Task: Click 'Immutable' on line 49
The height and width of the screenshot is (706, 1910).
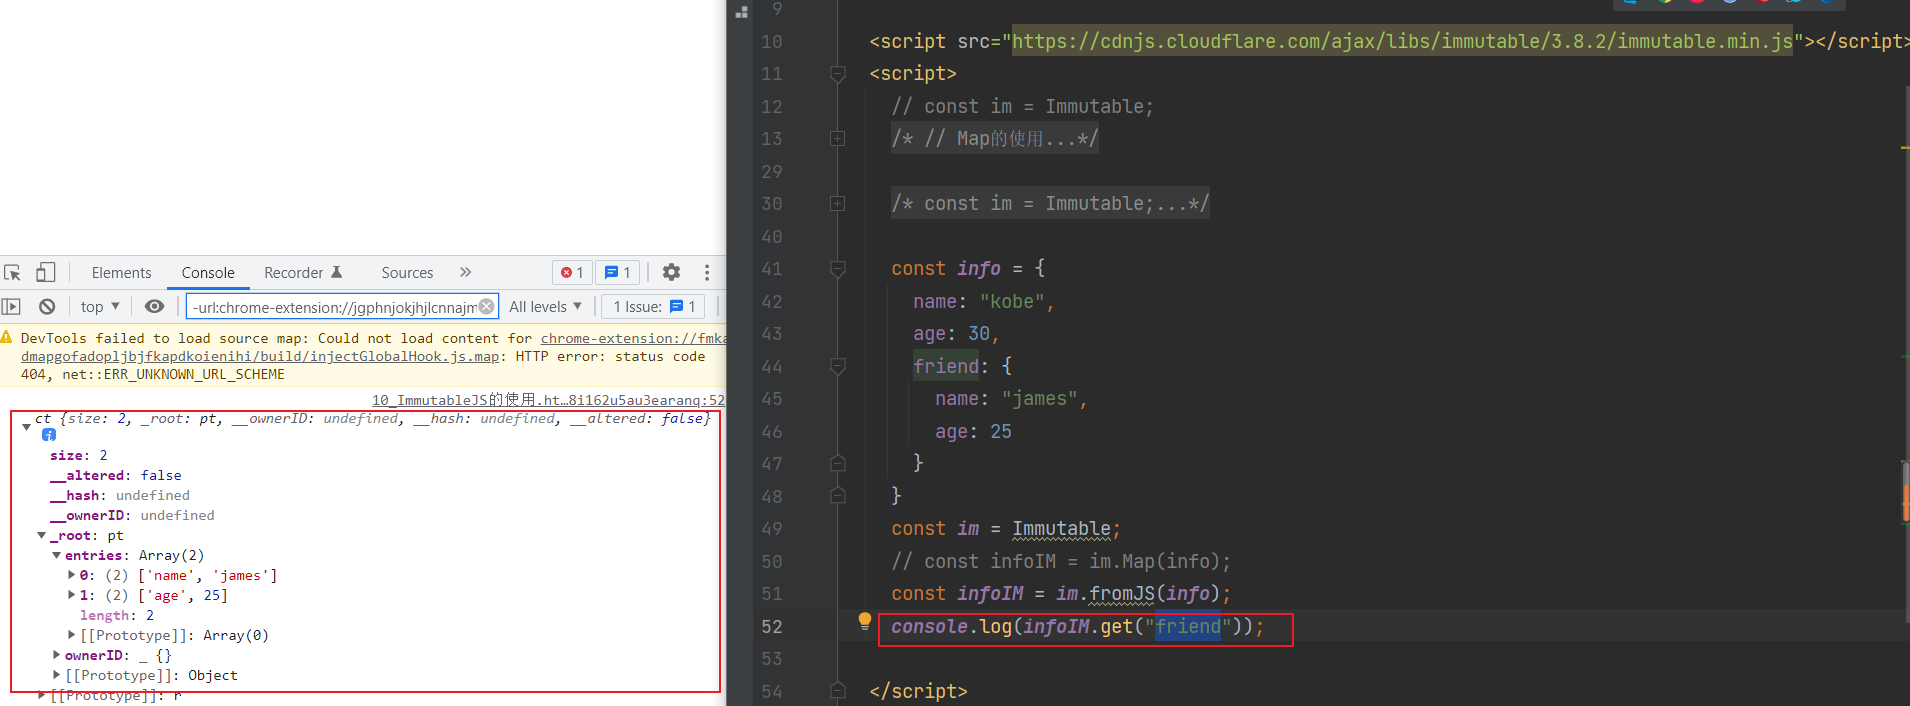Action: (x=1061, y=528)
